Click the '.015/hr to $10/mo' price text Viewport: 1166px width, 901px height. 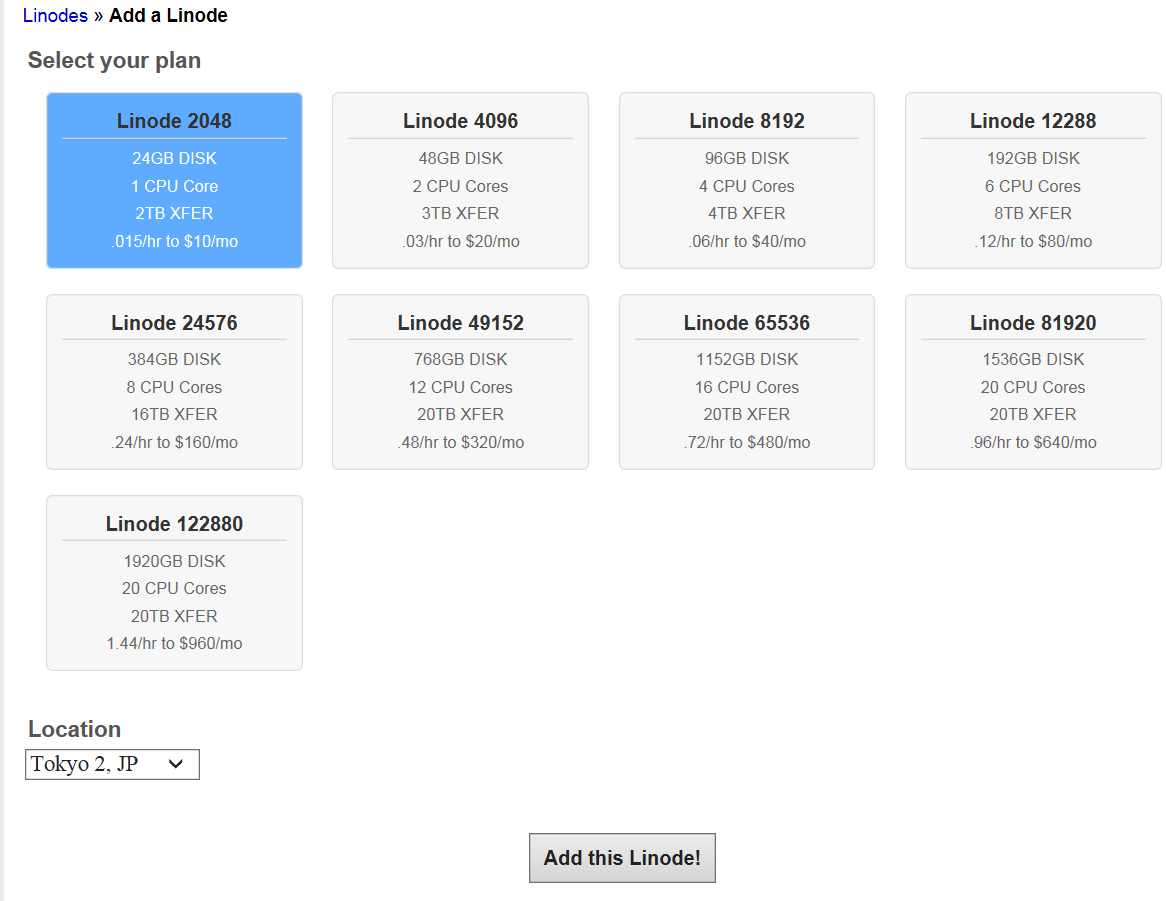tap(175, 241)
